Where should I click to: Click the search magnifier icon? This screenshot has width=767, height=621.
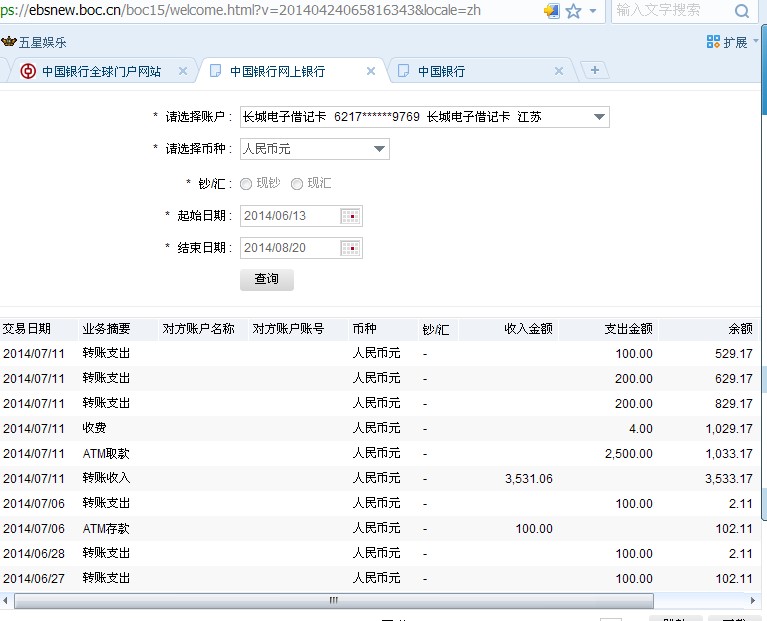(x=742, y=11)
